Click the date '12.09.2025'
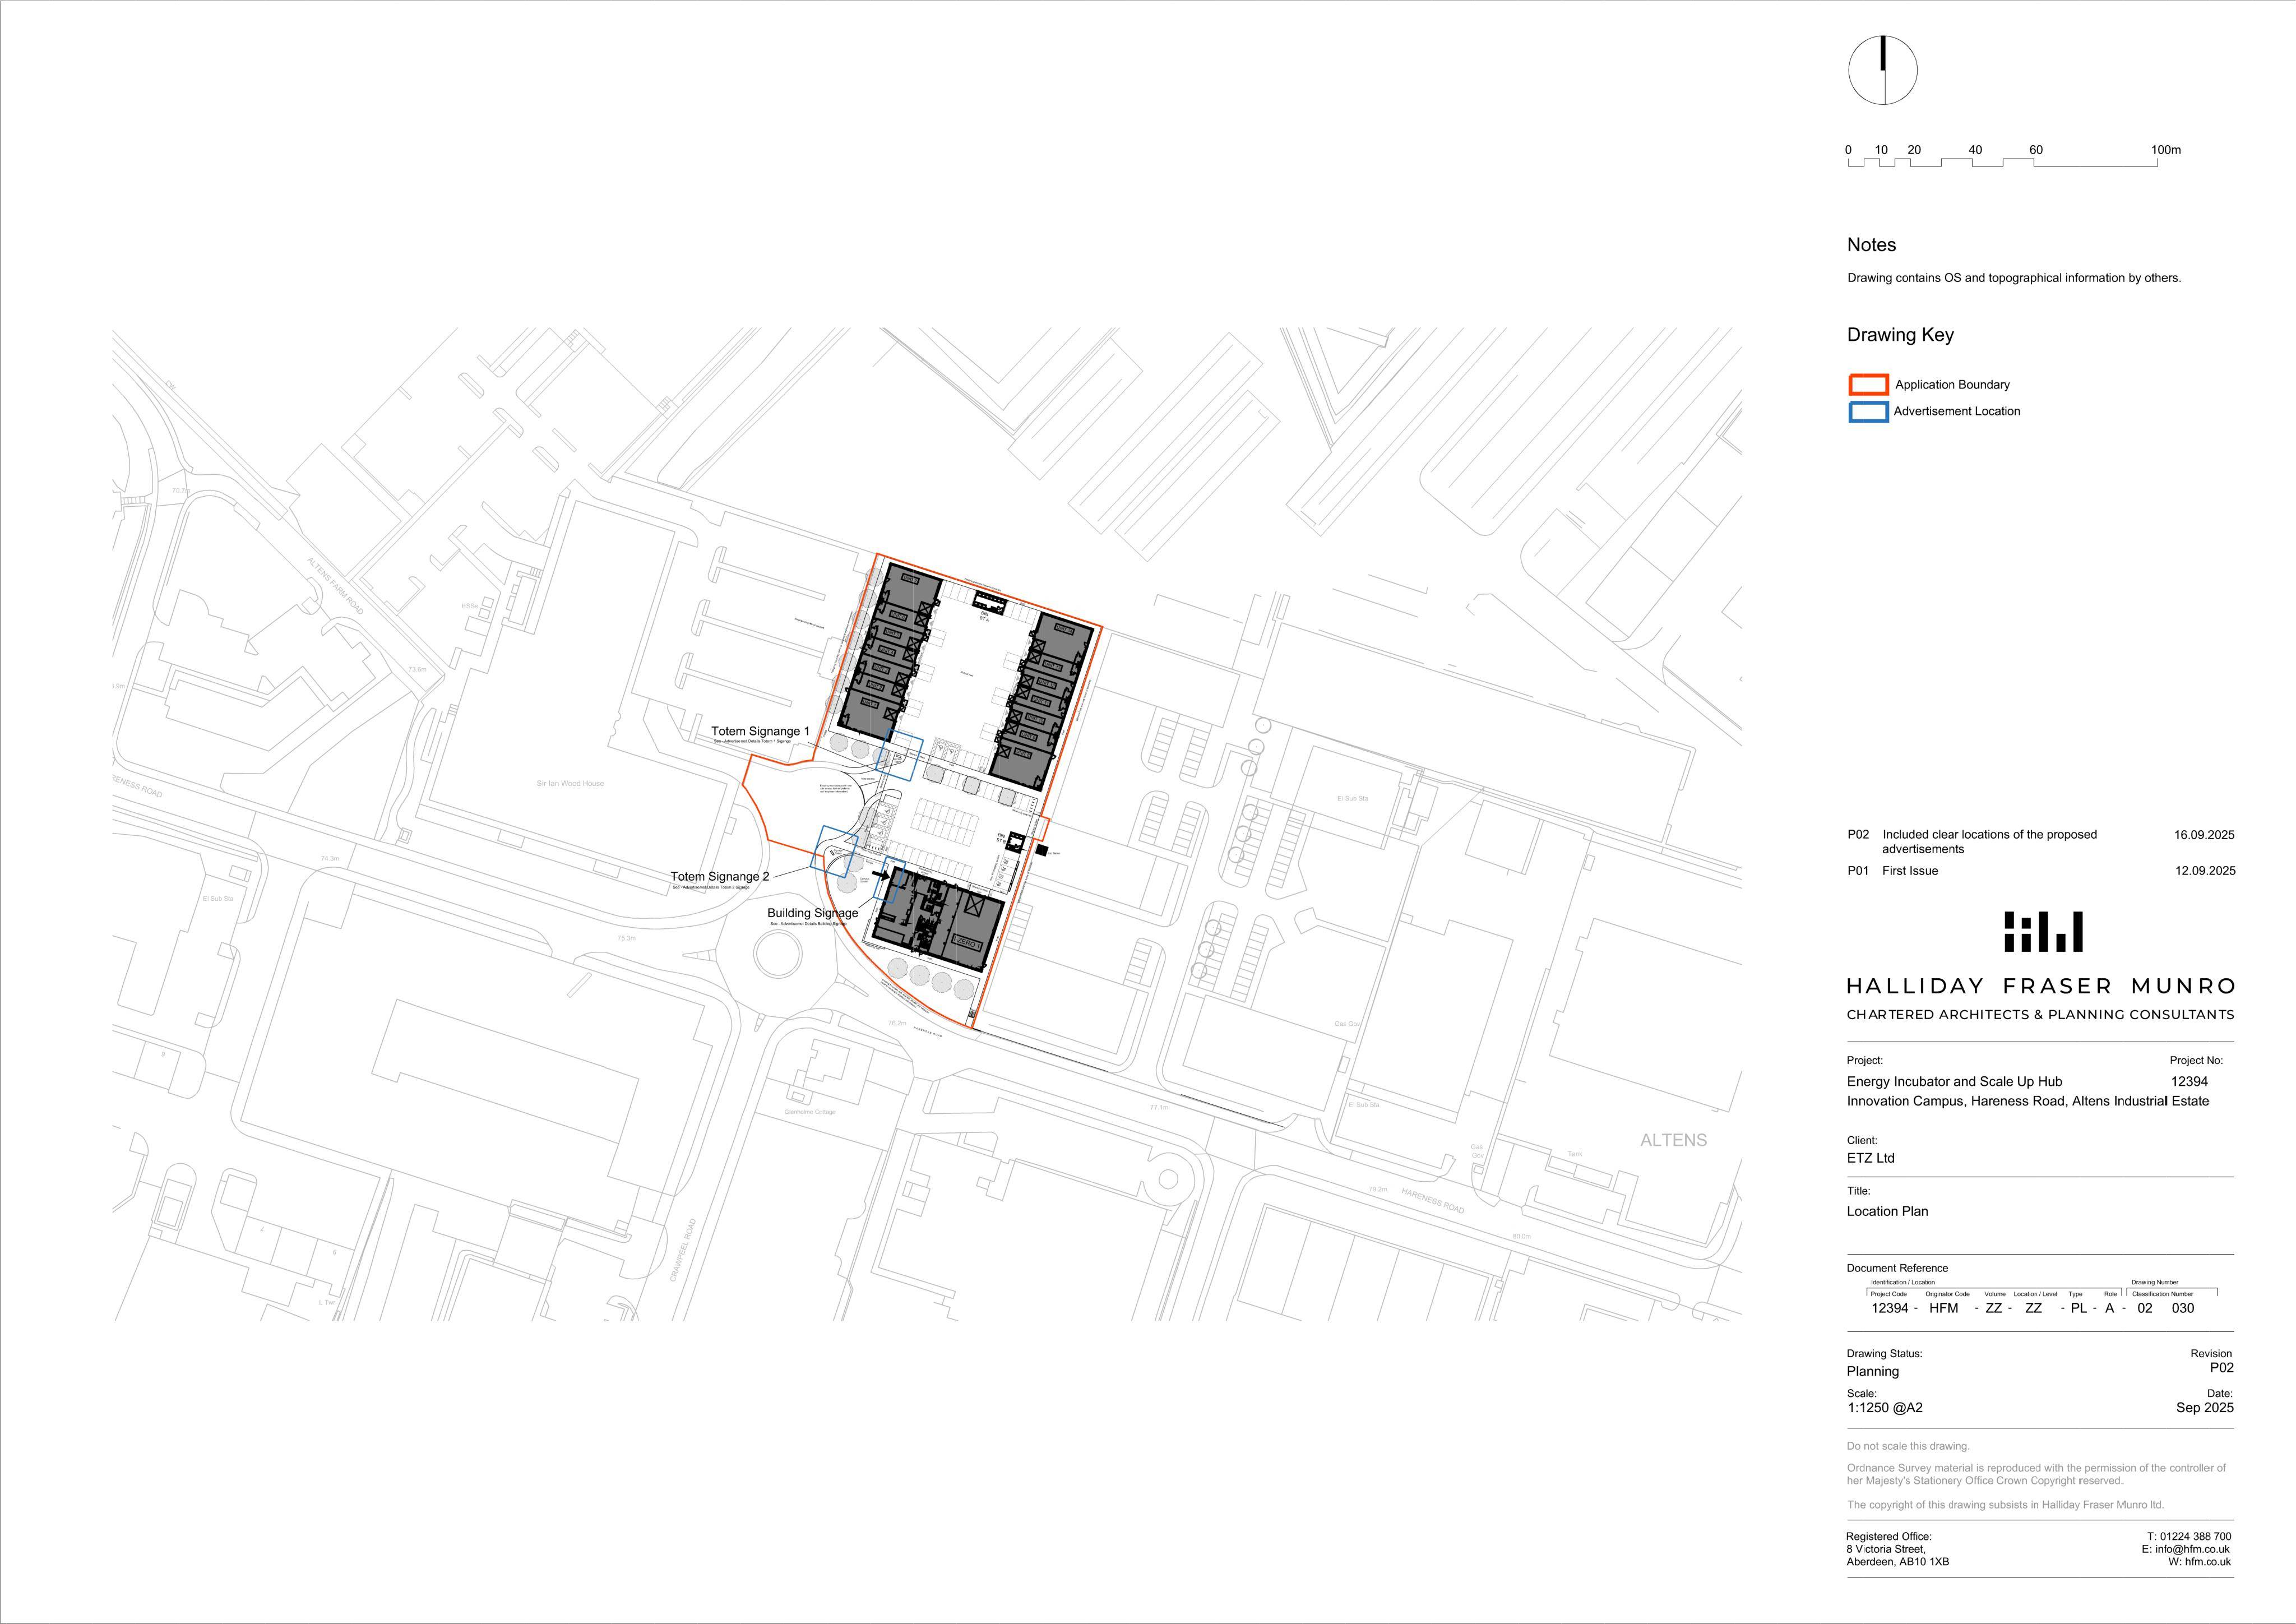This screenshot has height=1624, width=2296. click(2205, 871)
